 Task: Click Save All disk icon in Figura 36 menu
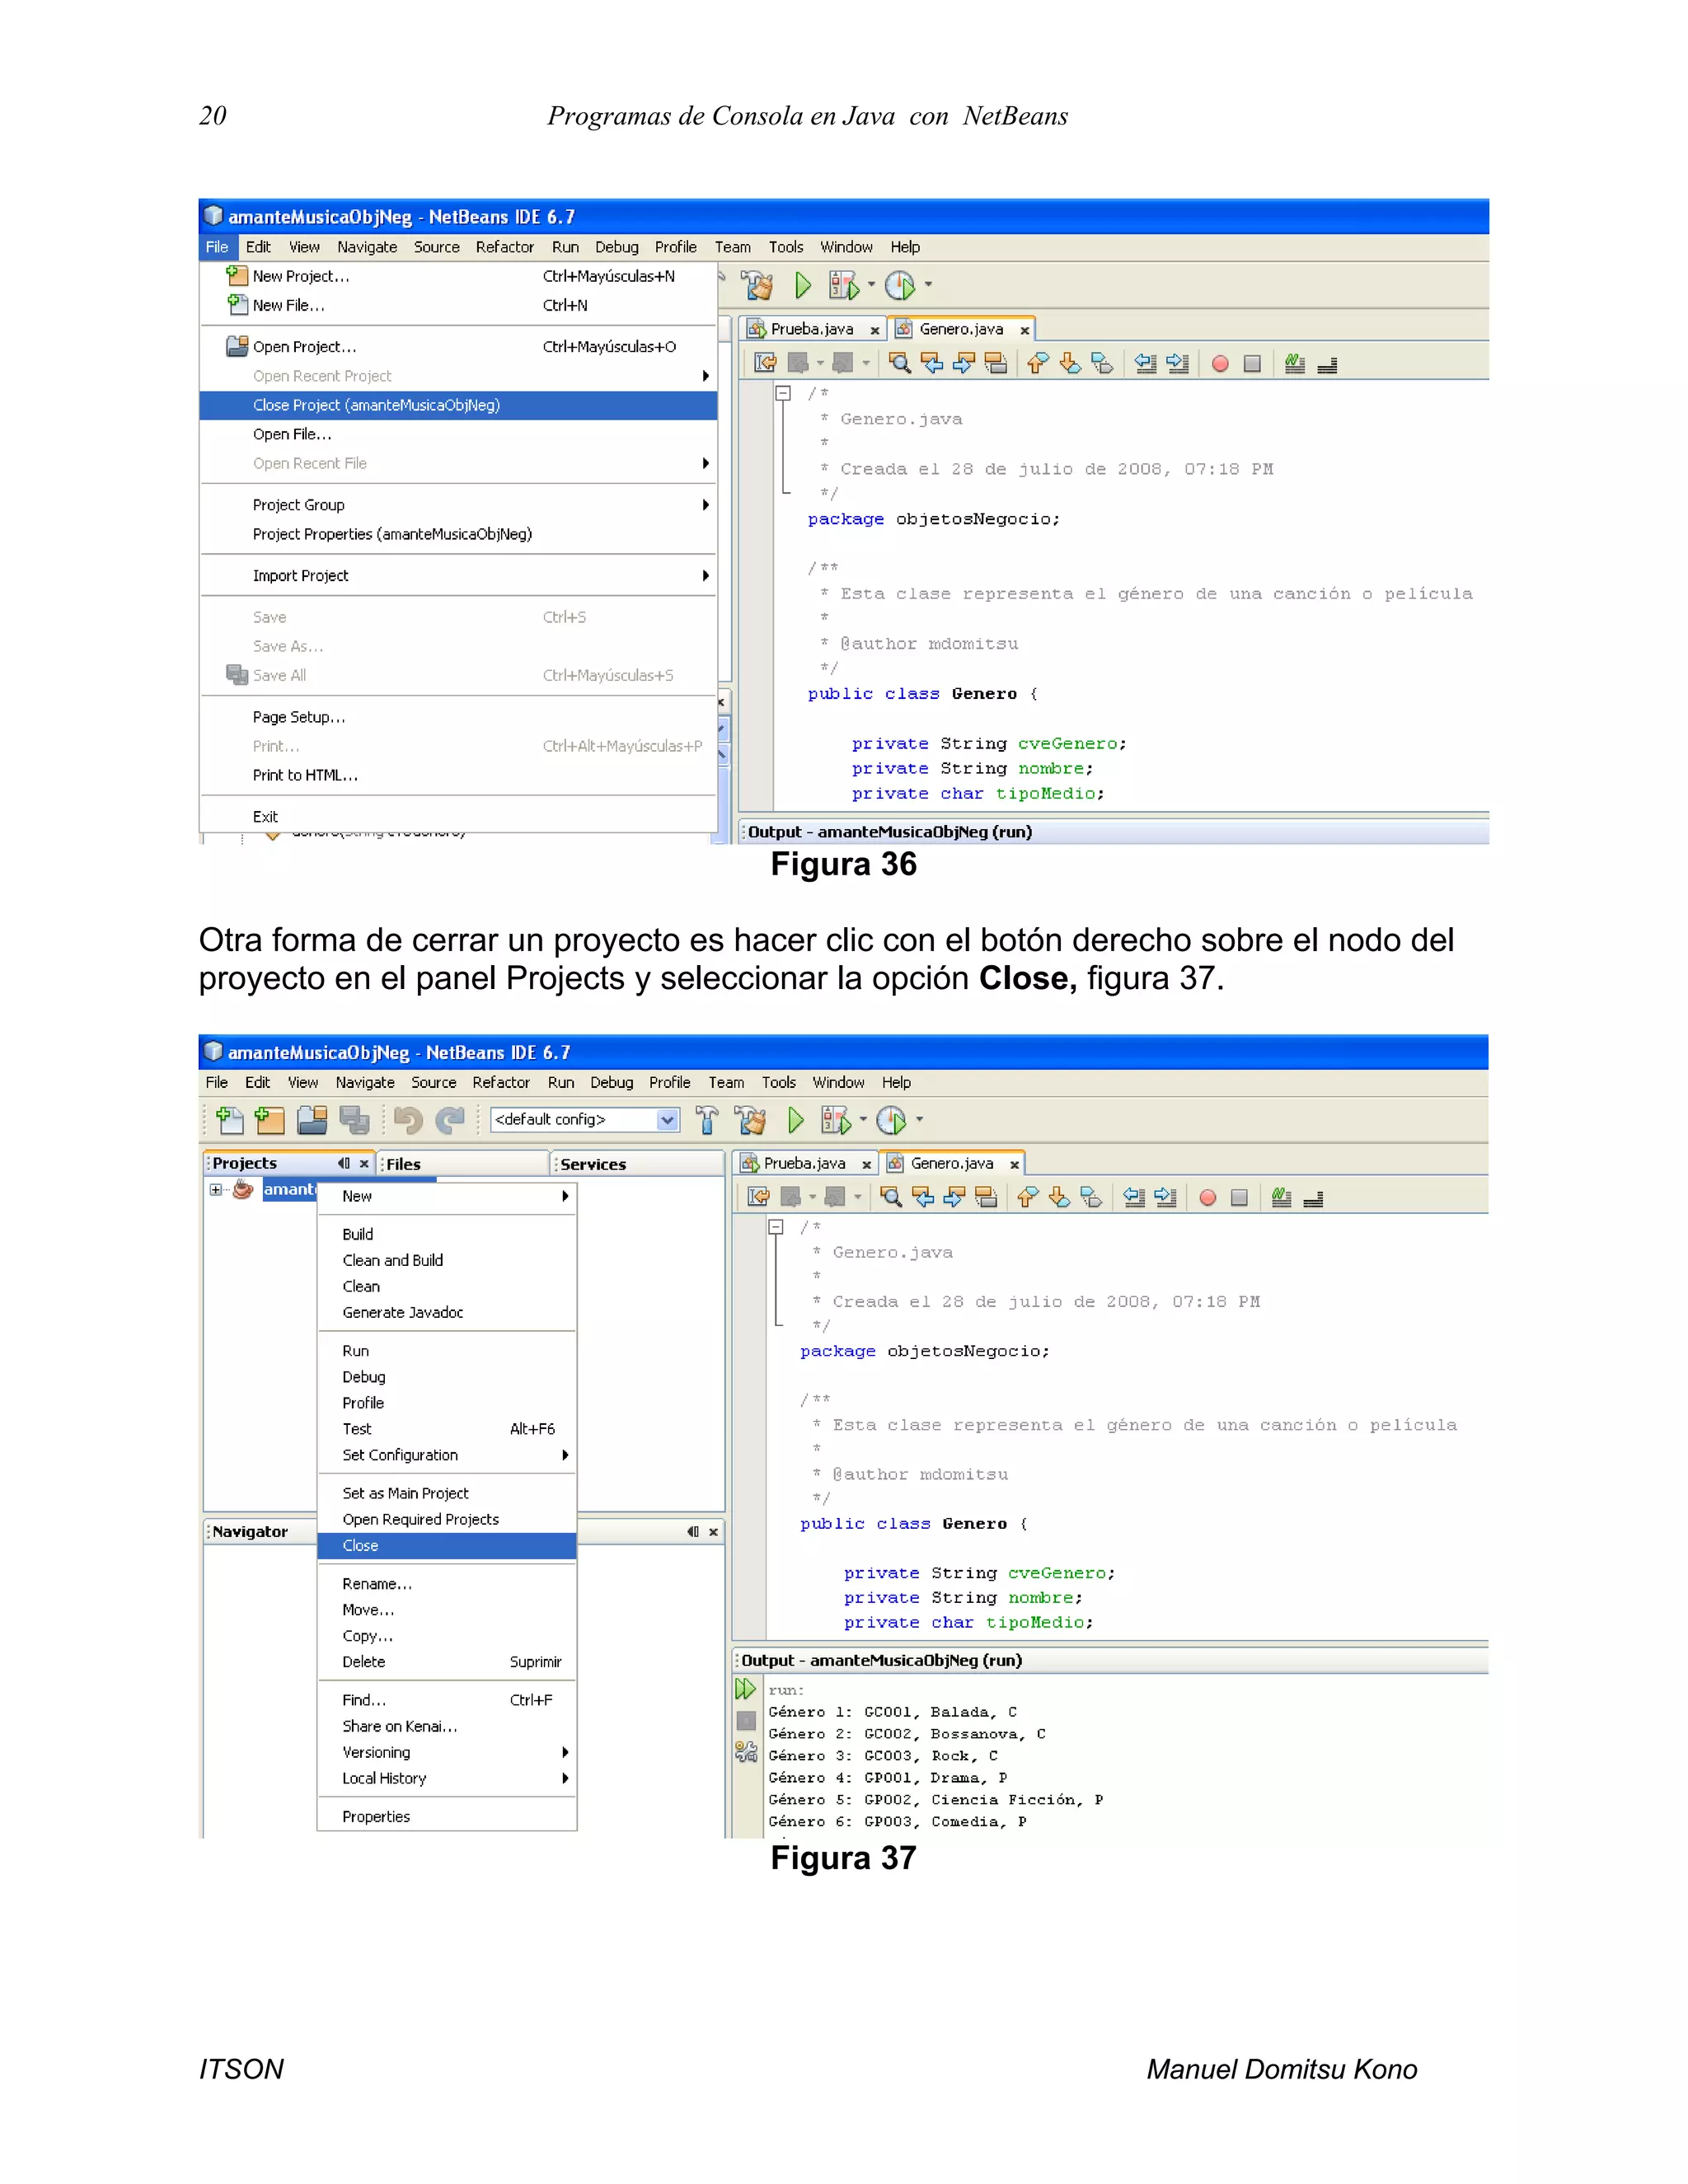pos(237,675)
